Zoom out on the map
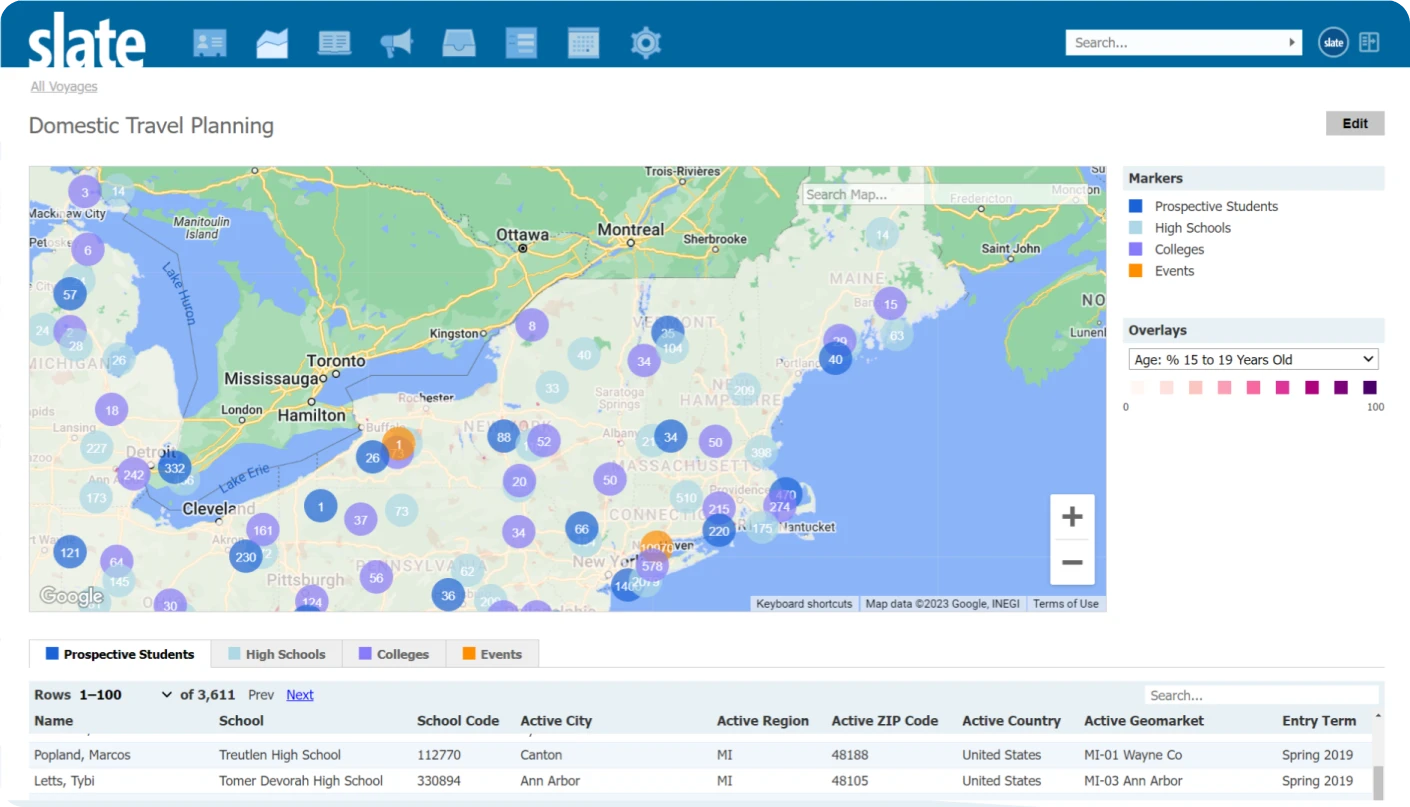Screen dimensions: 1410x807 coord(1072,562)
